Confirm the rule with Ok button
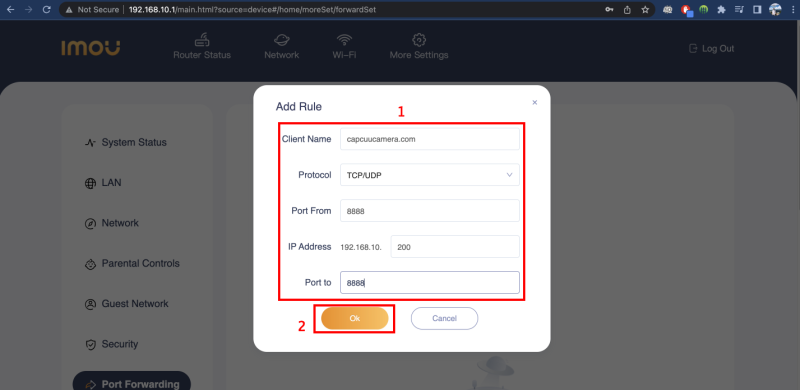 point(355,319)
